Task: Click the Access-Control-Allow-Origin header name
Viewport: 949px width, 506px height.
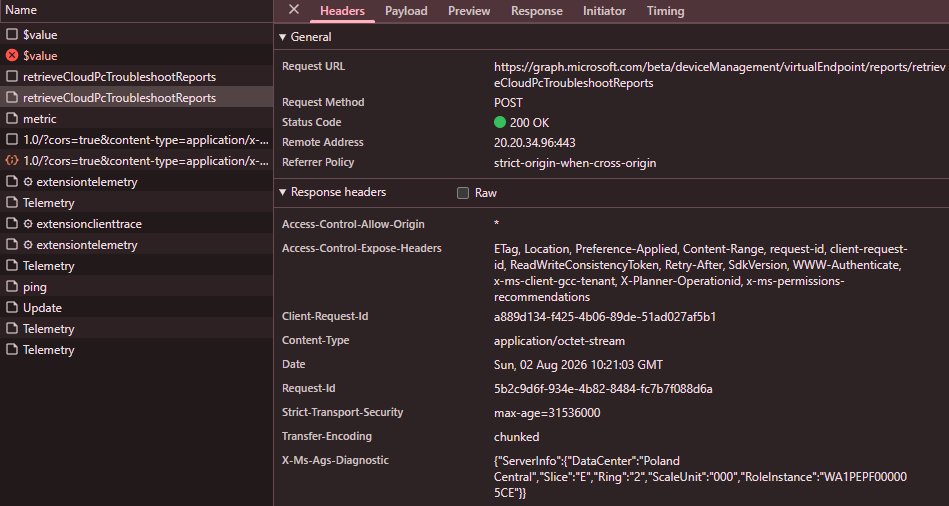Action: pos(353,224)
